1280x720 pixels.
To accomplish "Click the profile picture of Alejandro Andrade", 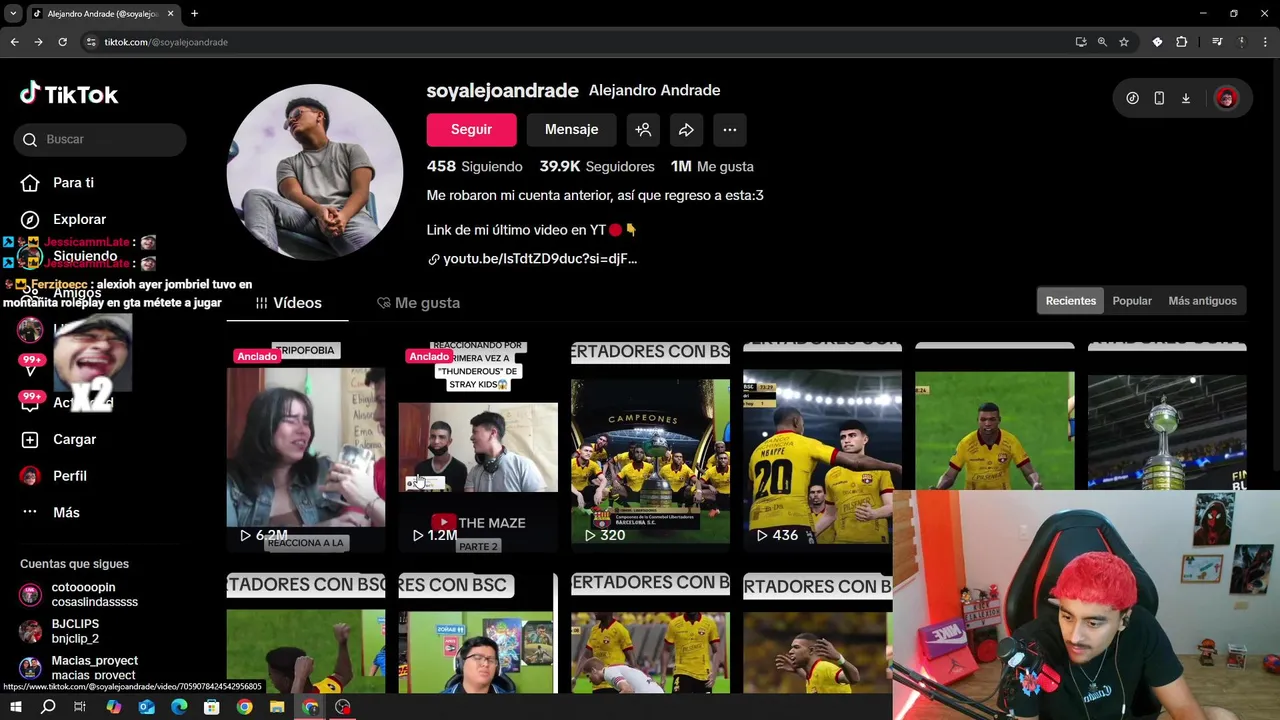I will pos(315,172).
